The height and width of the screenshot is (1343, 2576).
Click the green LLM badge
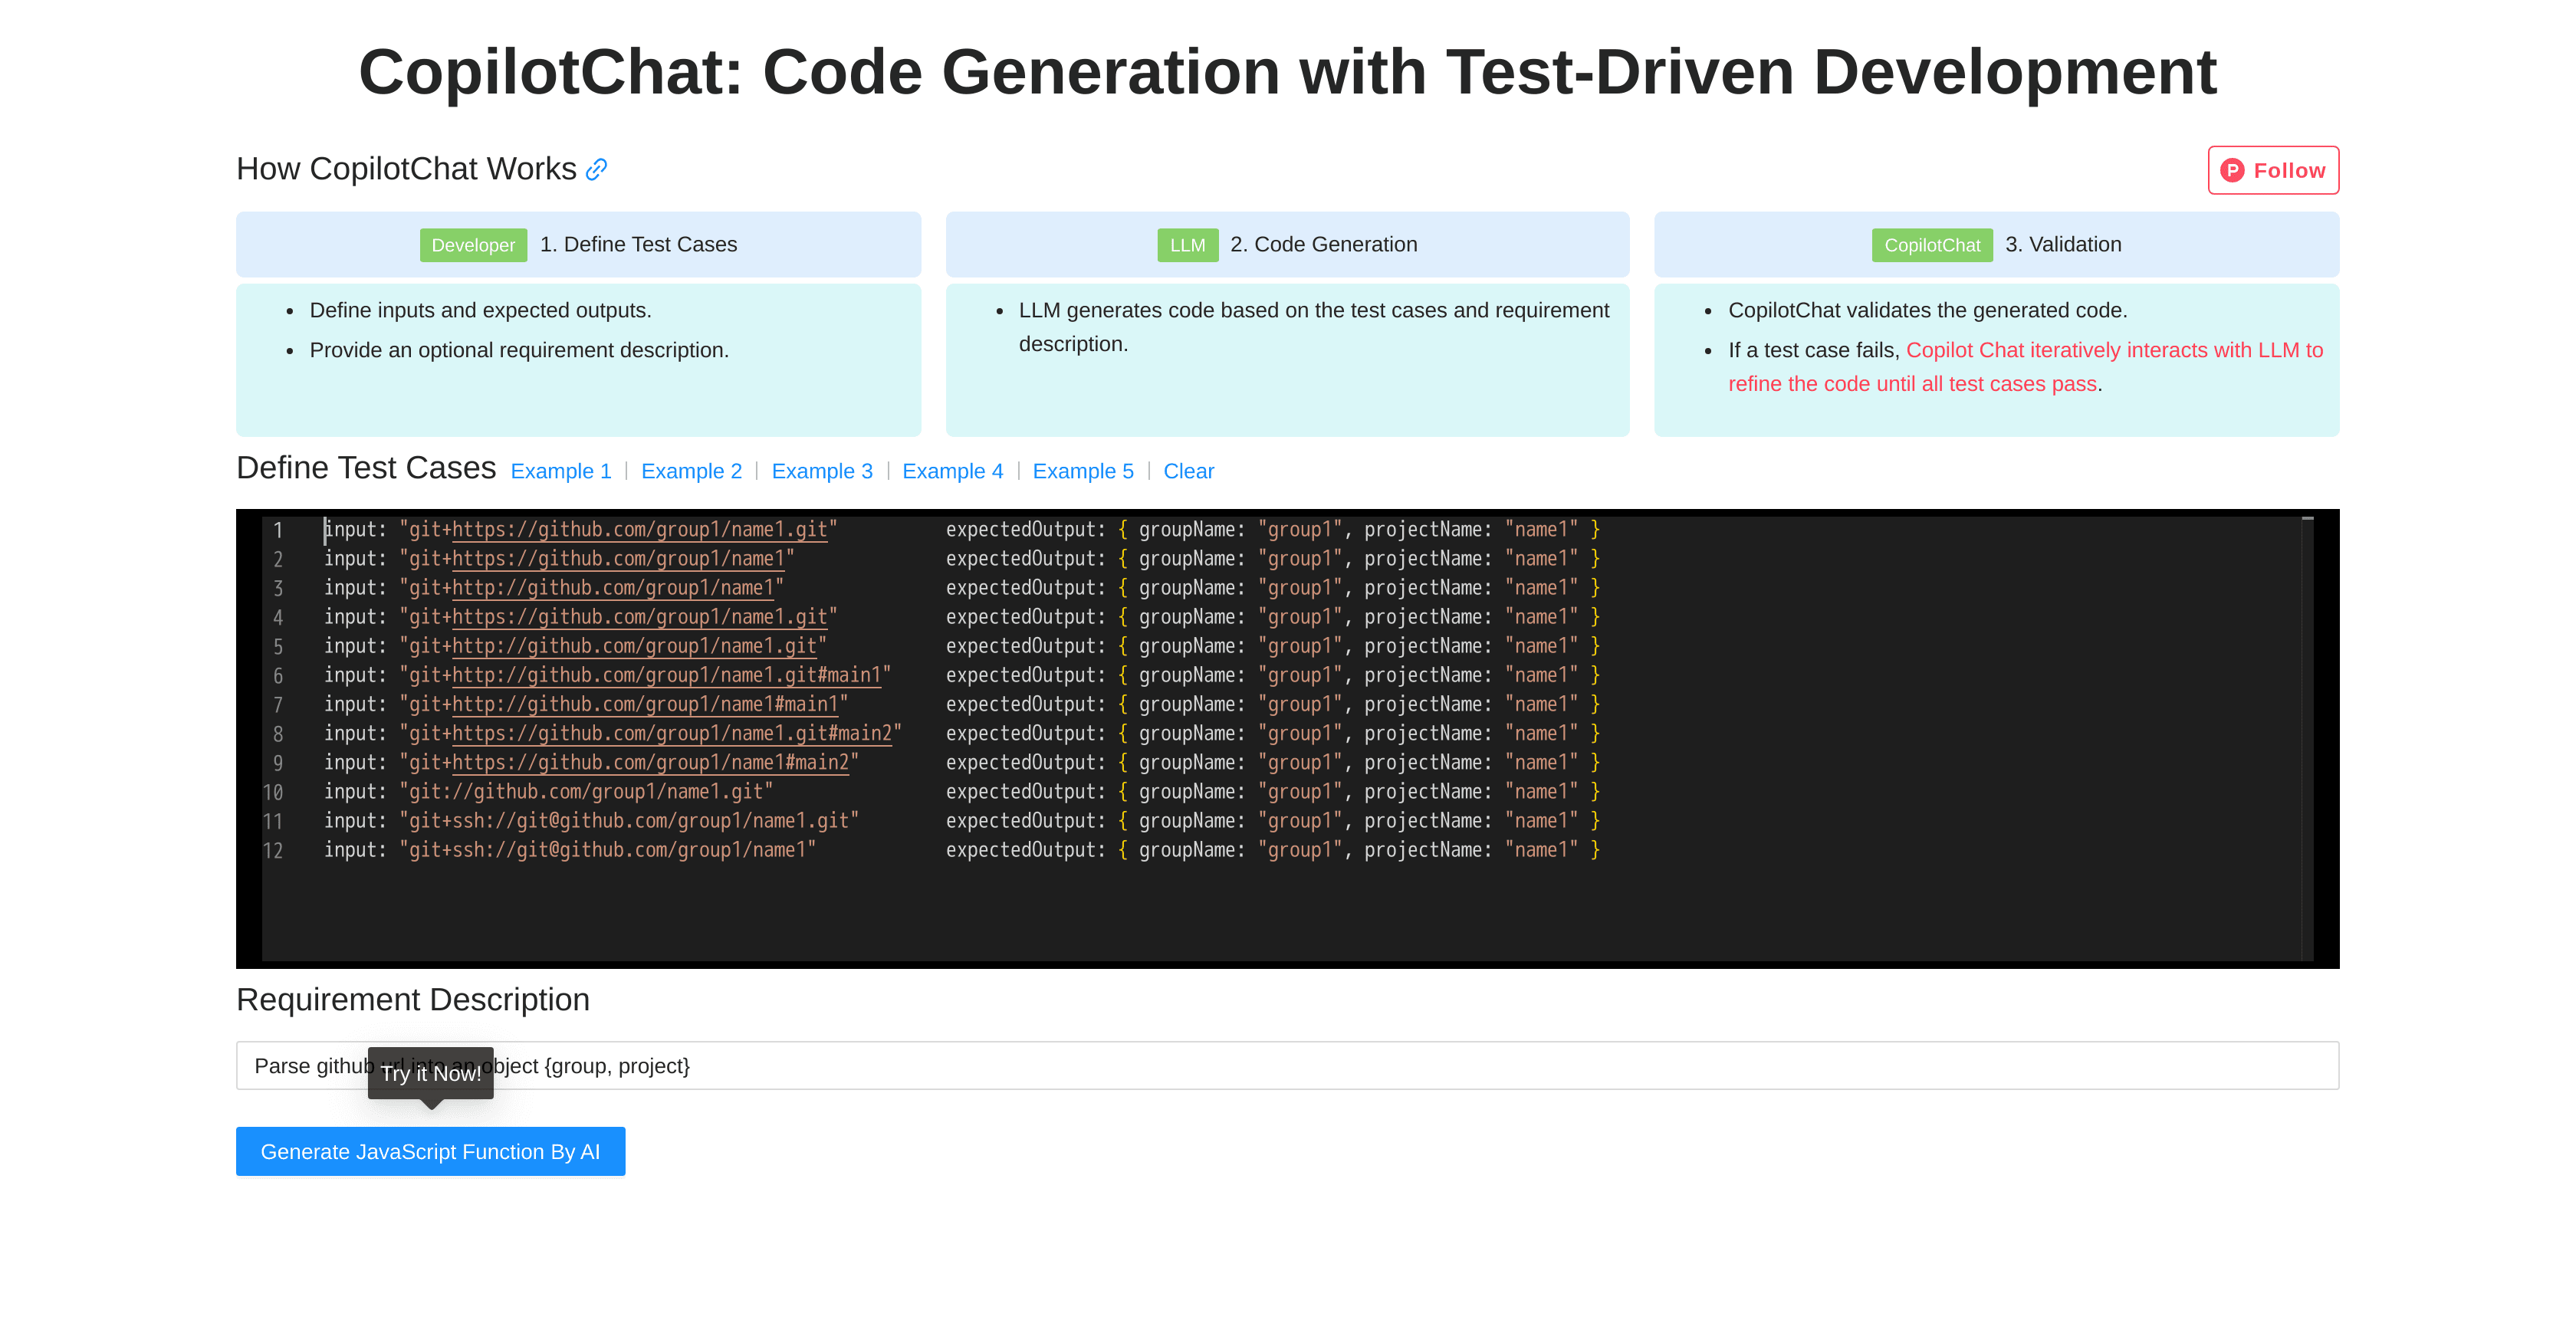click(1187, 244)
